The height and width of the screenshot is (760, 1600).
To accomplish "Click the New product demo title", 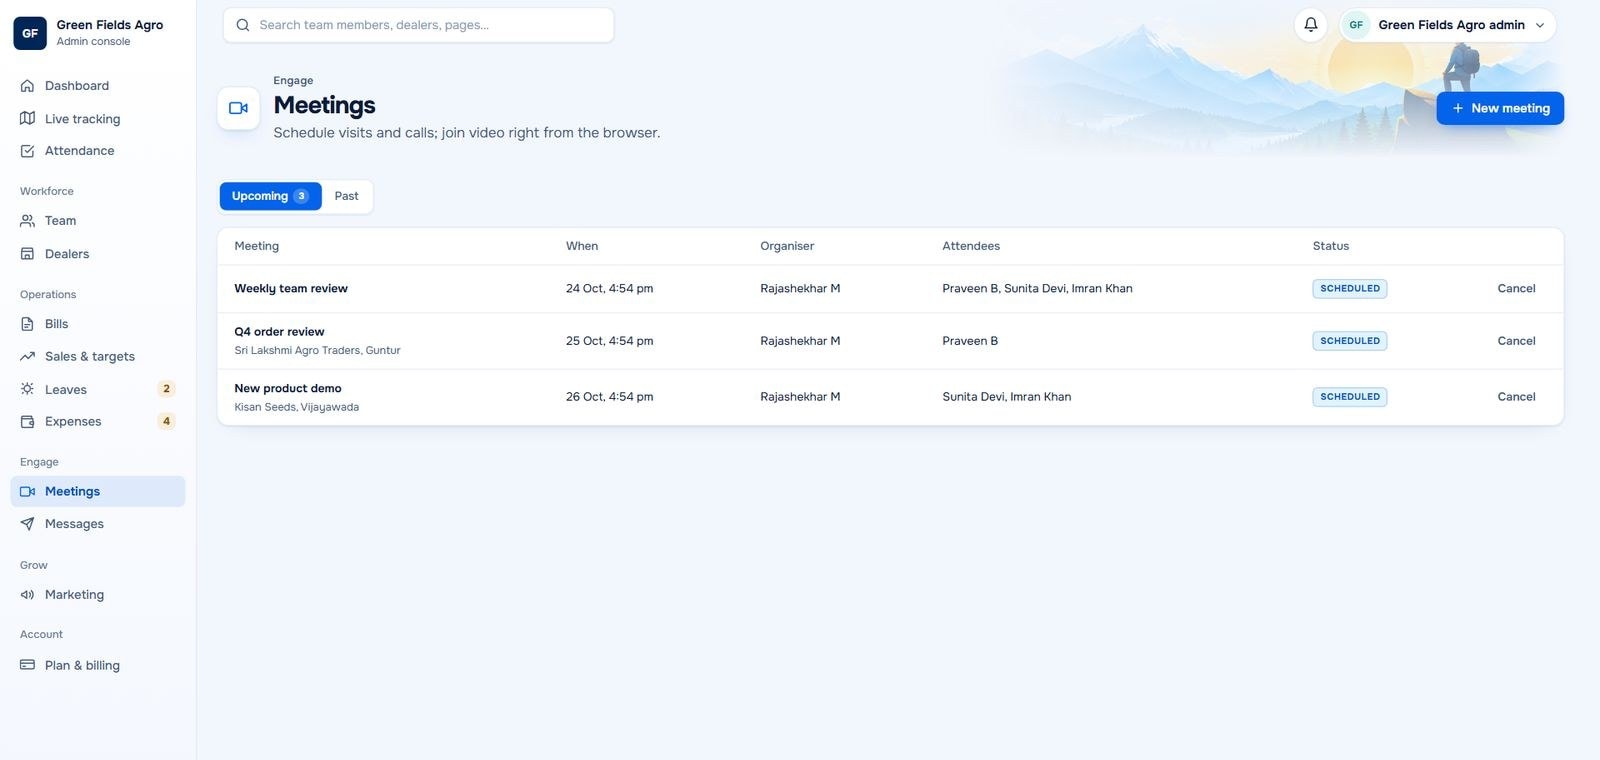I will (x=288, y=388).
